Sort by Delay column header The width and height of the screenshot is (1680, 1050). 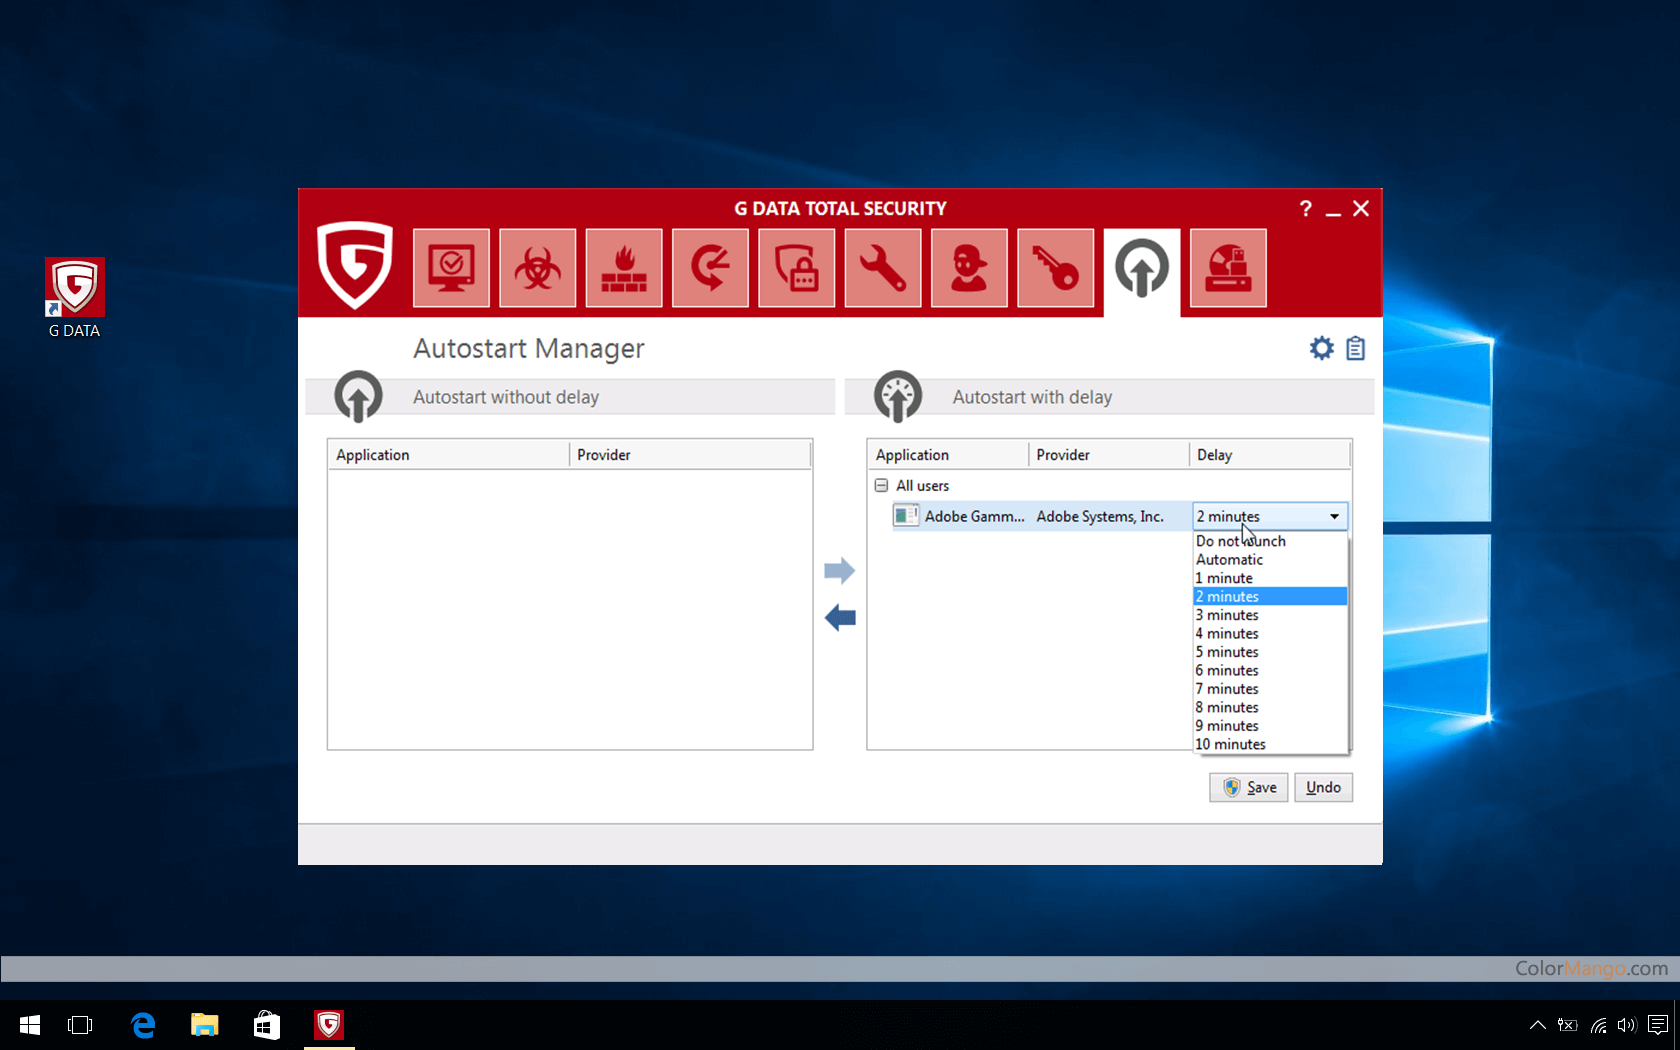[1269, 455]
